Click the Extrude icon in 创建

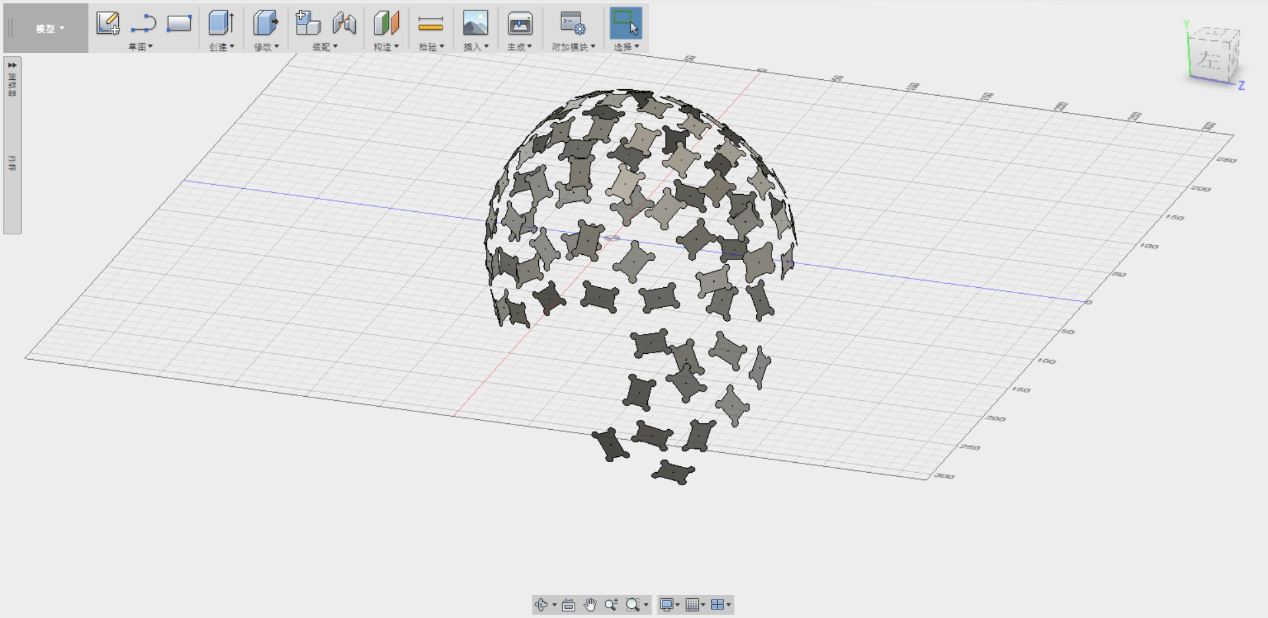221,22
